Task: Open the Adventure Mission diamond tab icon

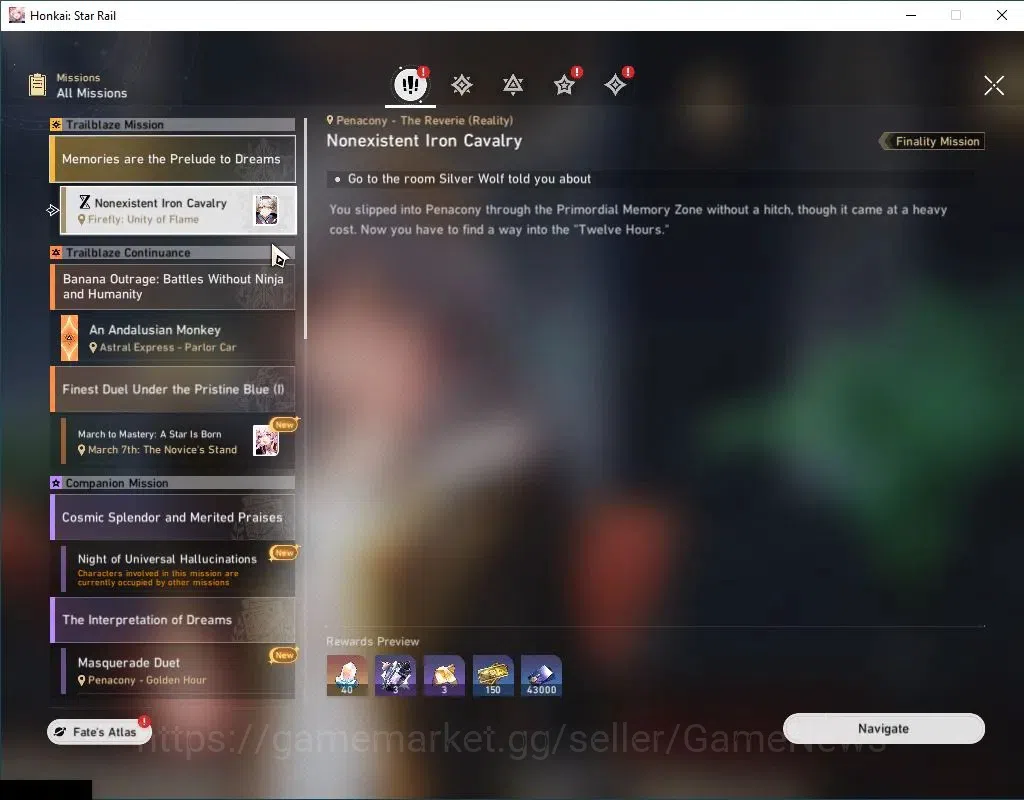Action: [x=615, y=85]
